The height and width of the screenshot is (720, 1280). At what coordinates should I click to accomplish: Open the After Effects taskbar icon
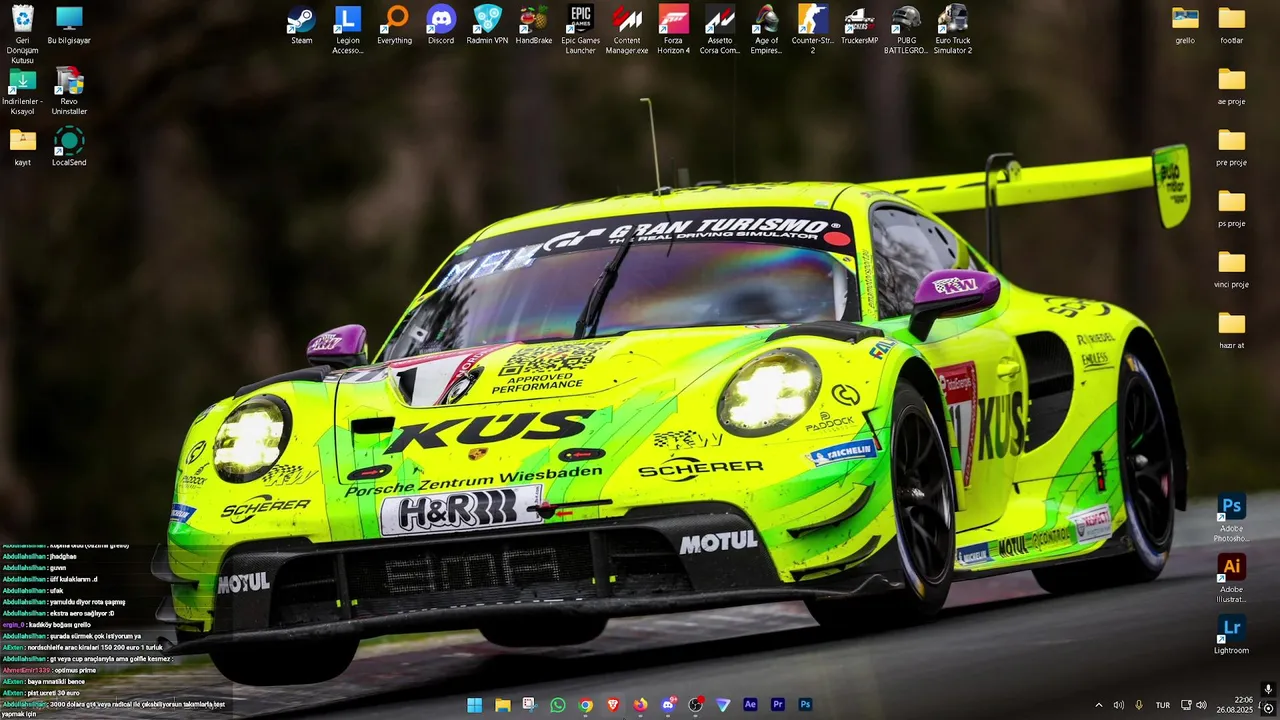pyautogui.click(x=750, y=705)
